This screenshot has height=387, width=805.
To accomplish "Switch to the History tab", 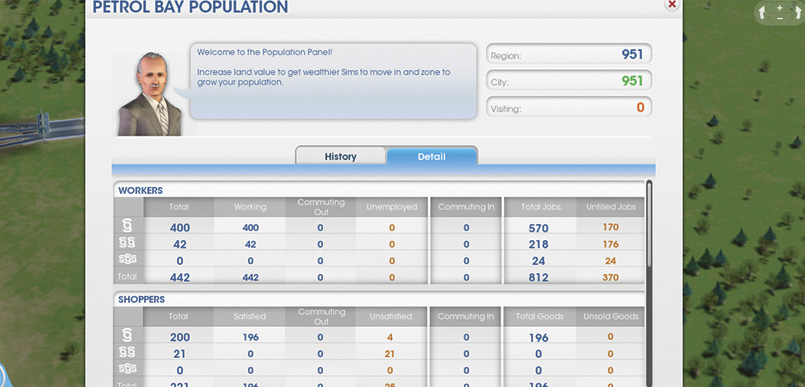I will coord(340,157).
